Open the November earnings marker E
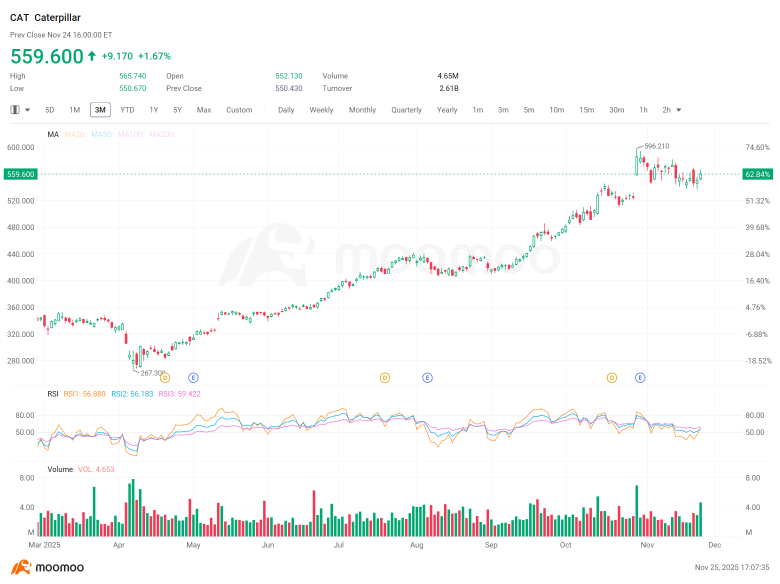This screenshot has height=584, width=780. 640,378
